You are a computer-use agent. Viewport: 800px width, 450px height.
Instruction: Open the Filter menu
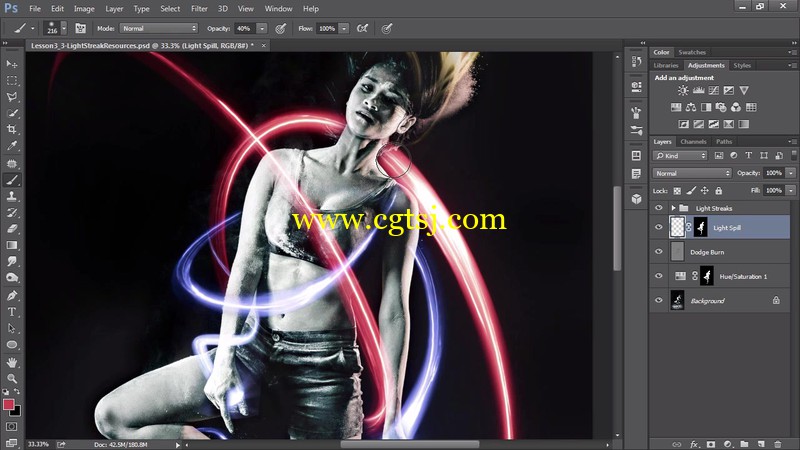pyautogui.click(x=199, y=9)
